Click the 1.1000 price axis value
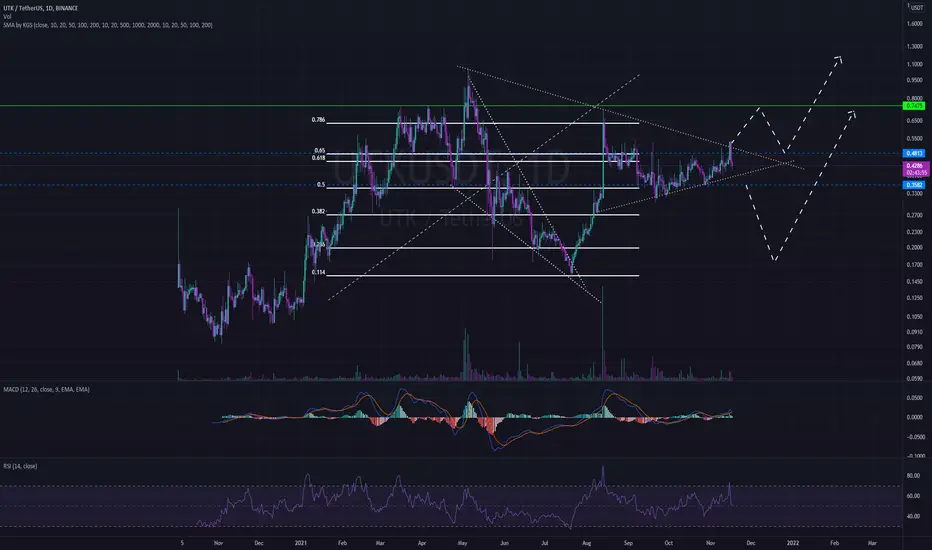 915,64
